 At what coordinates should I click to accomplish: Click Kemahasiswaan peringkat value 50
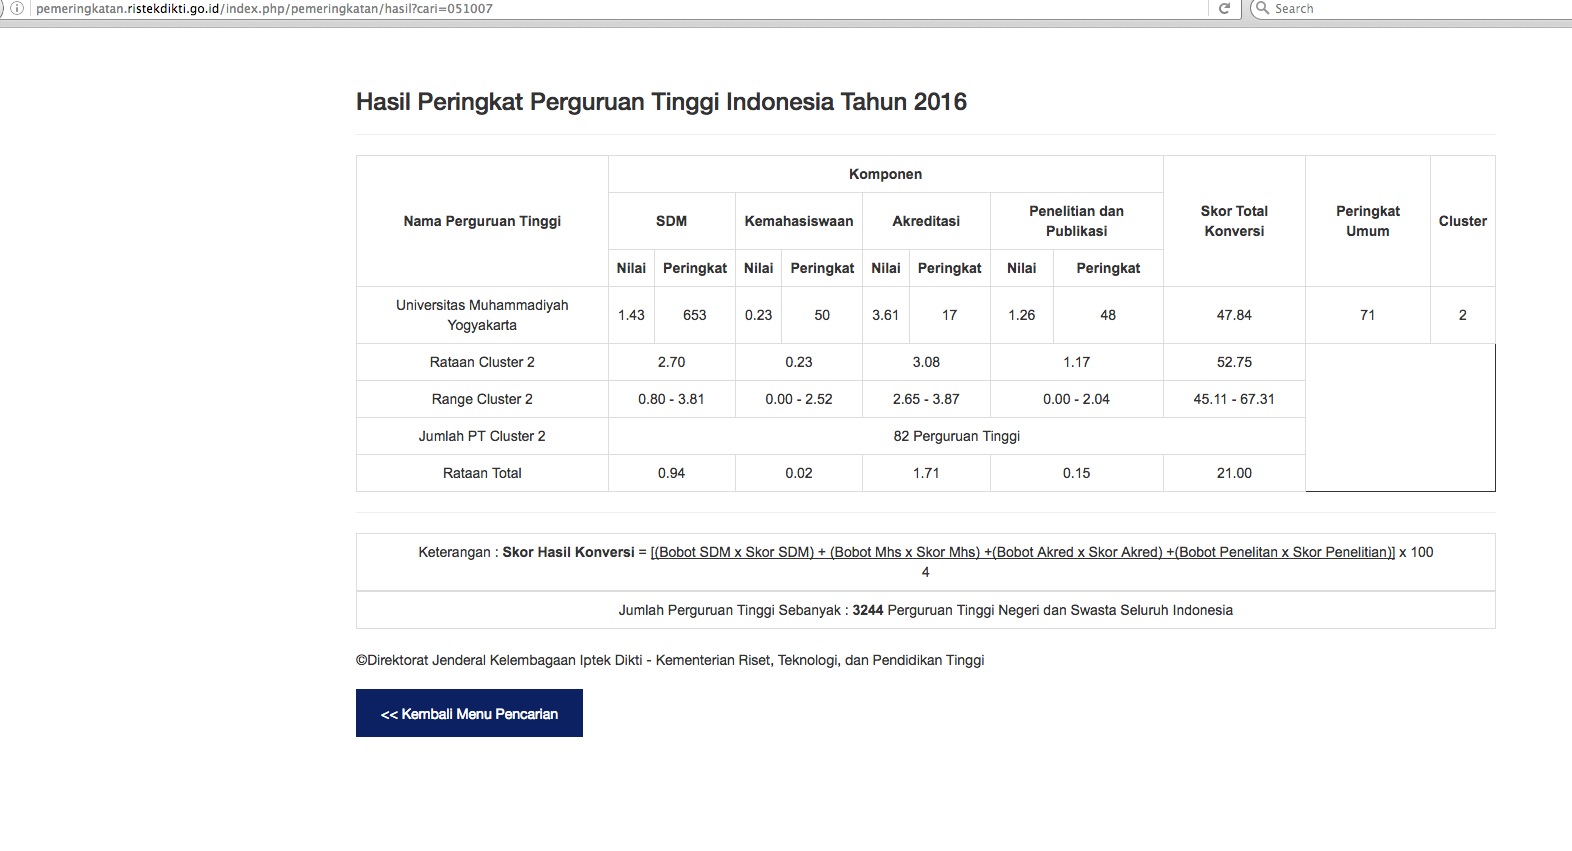822,315
